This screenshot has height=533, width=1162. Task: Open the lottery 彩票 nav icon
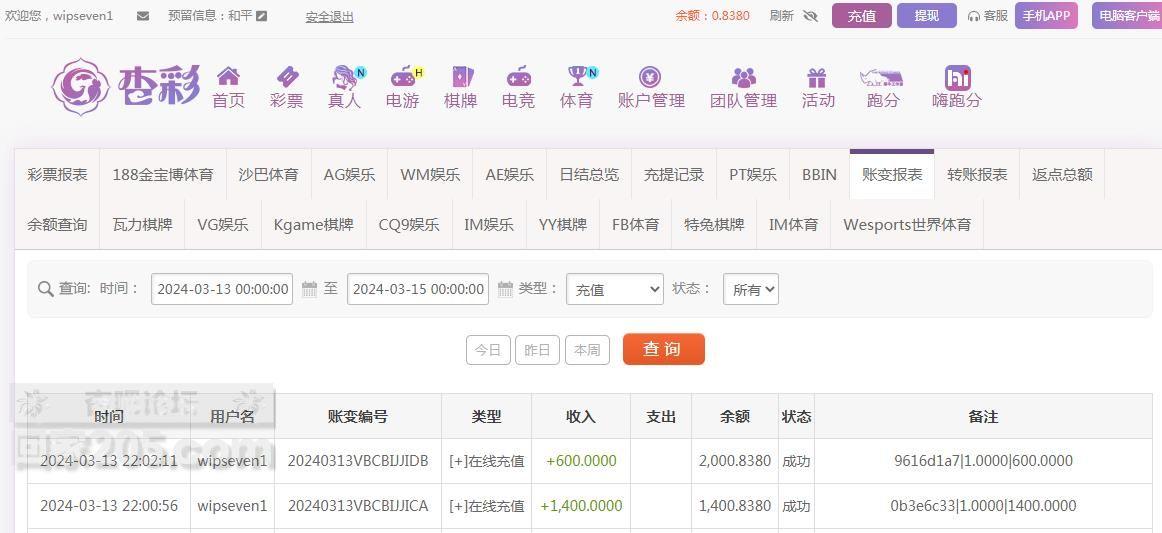click(286, 77)
